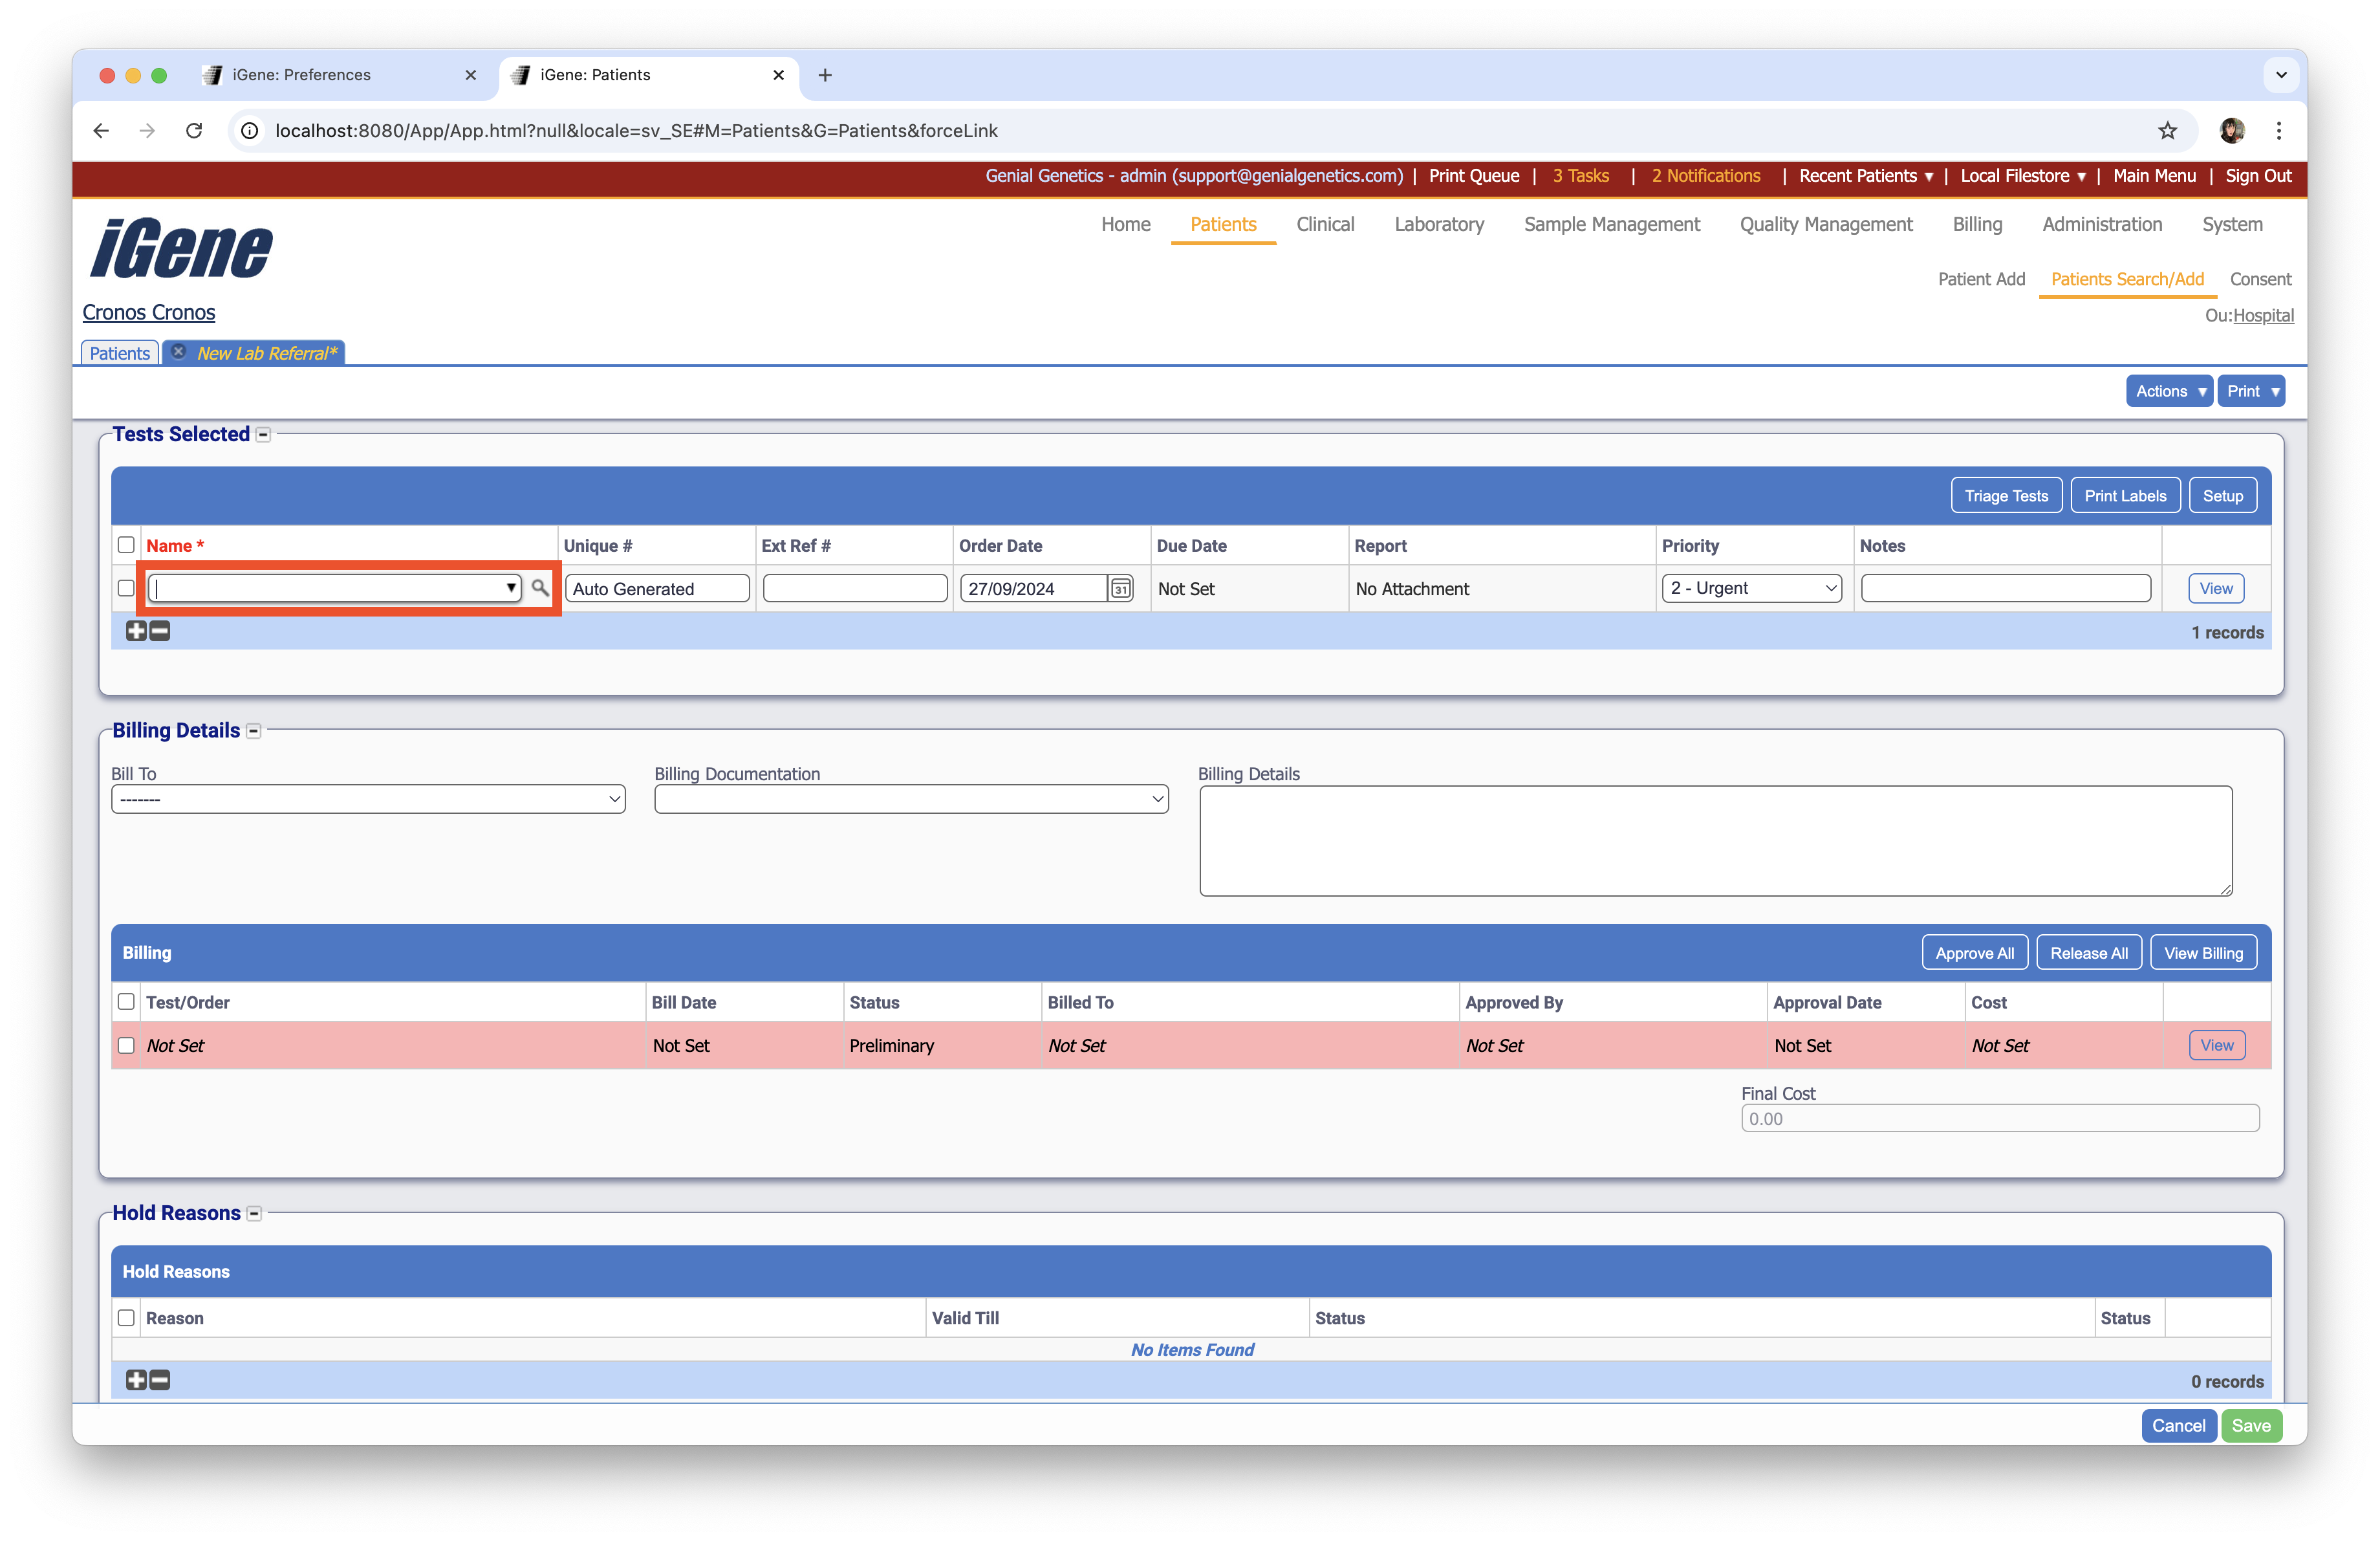Select the Reason header checkbox in Hold Reasons
2380x1541 pixels.
pyautogui.click(x=126, y=1318)
